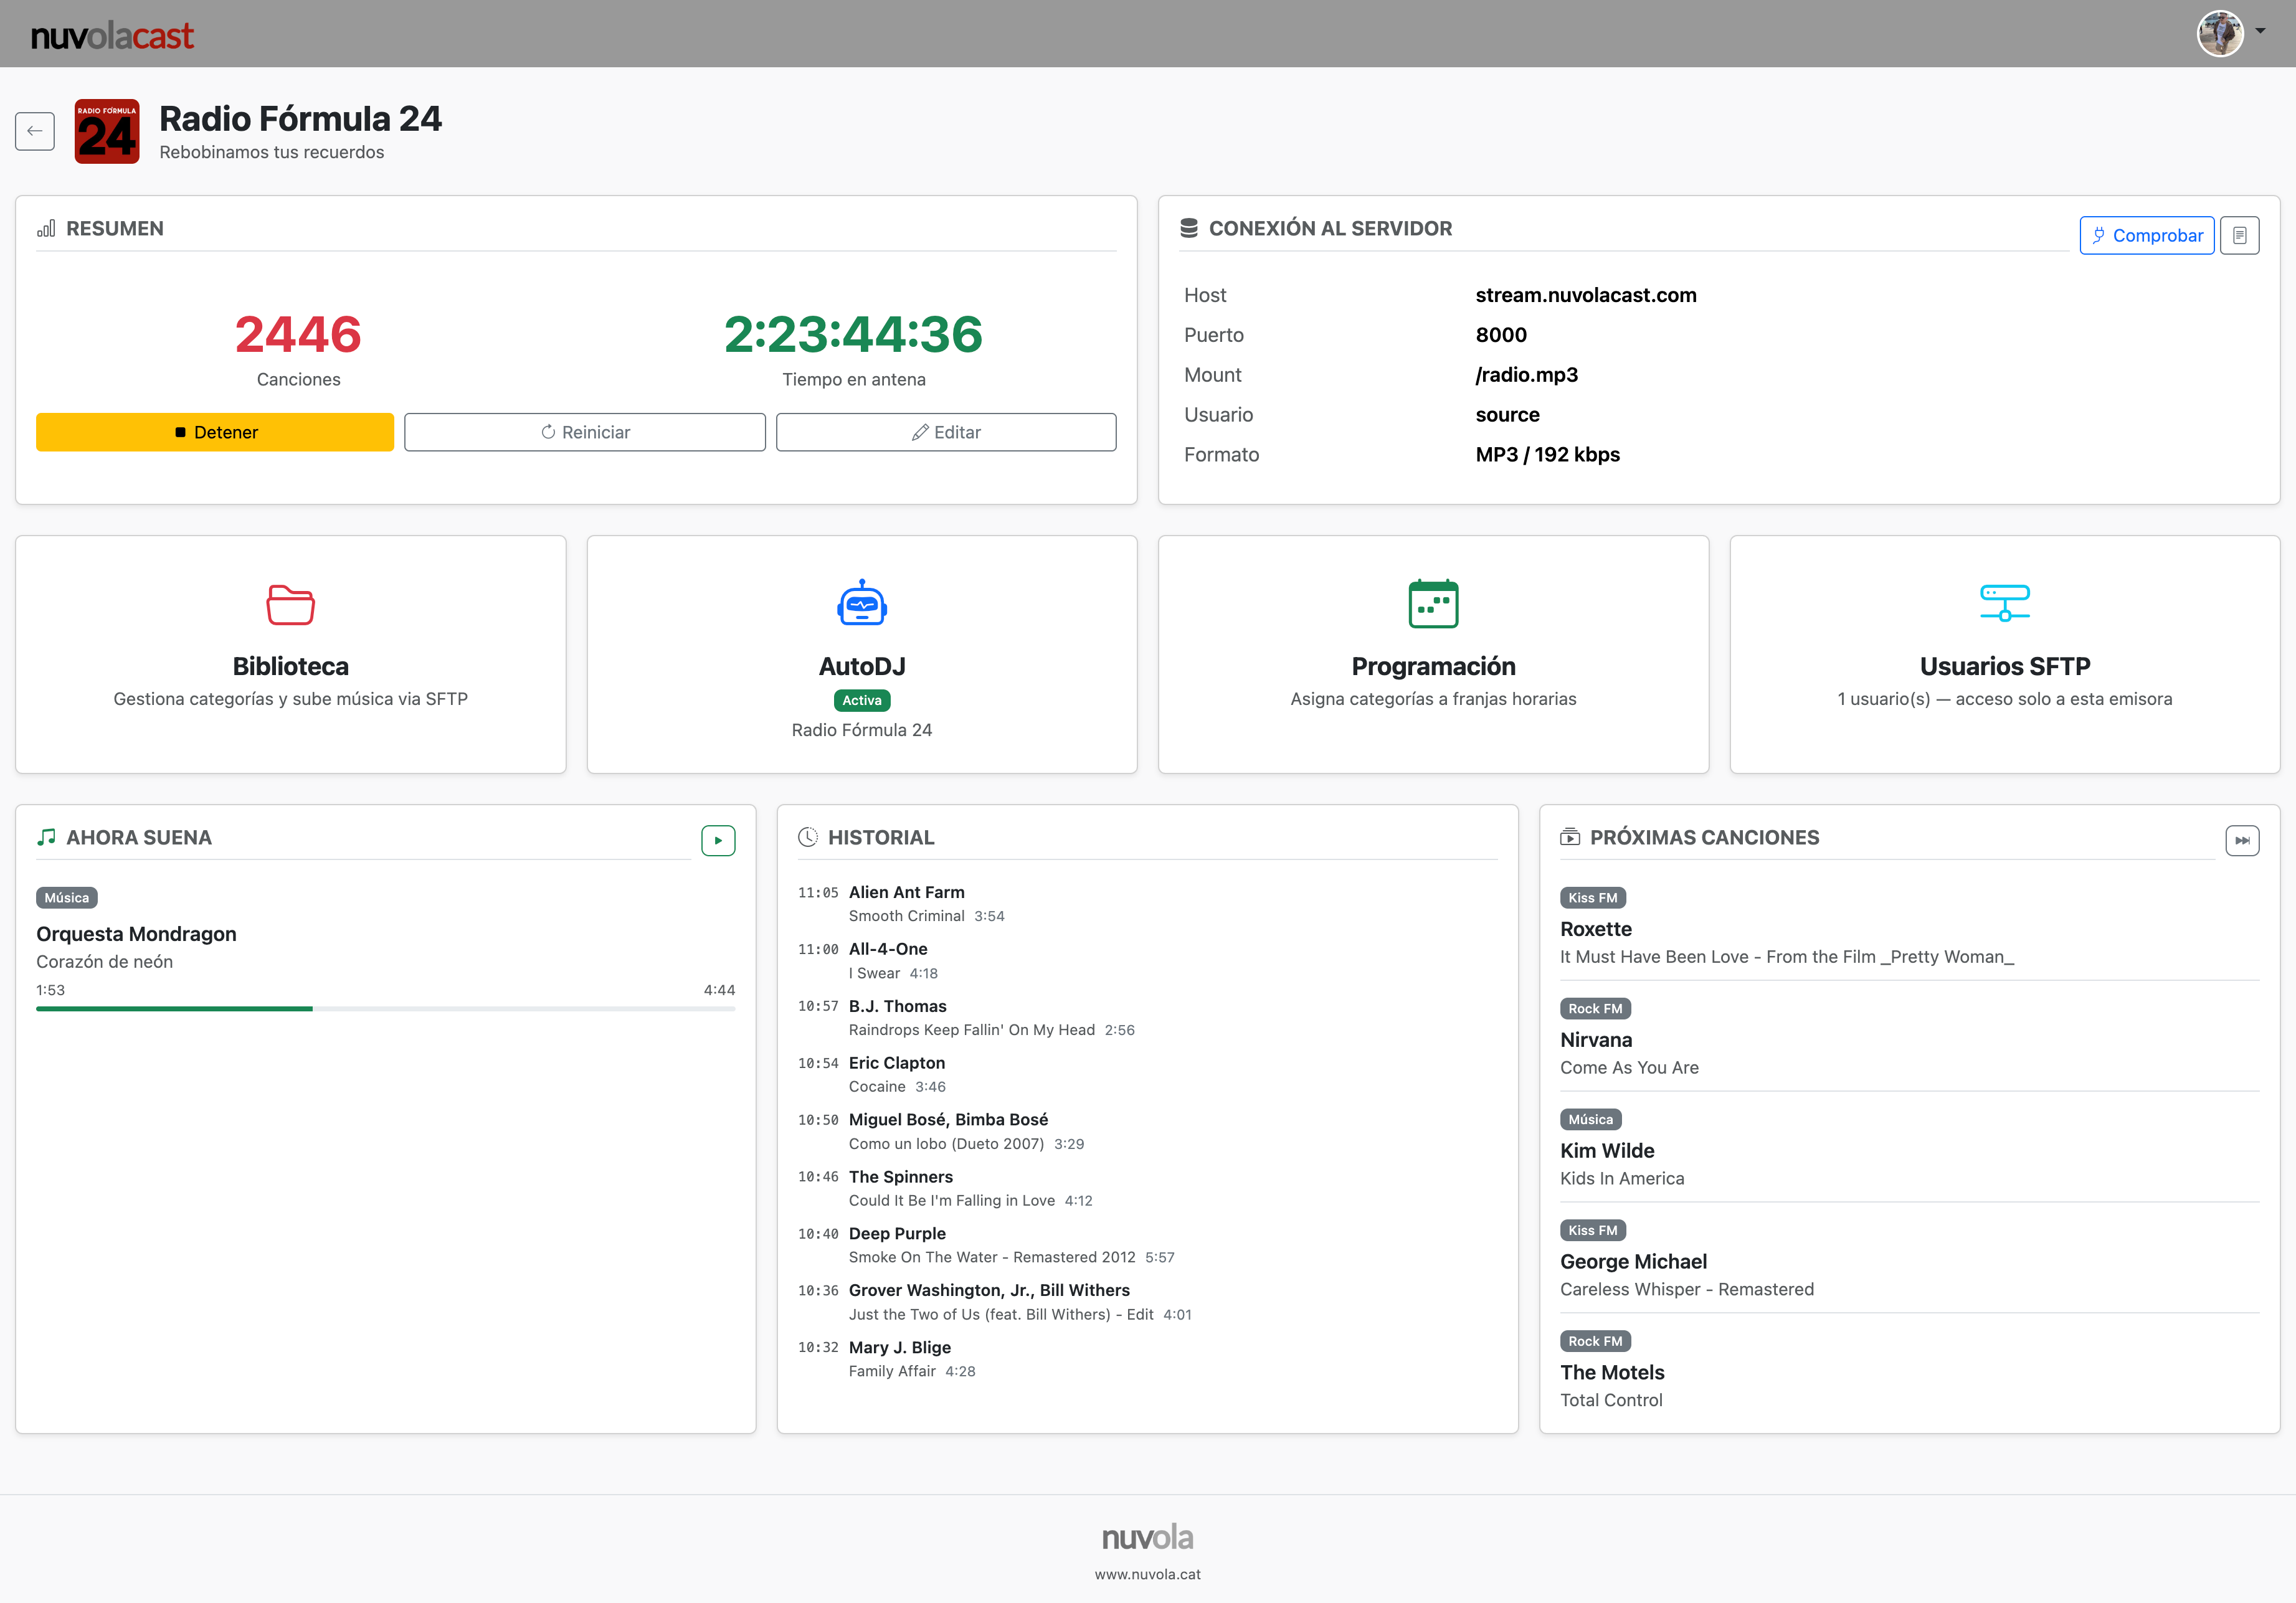
Task: Click Comprobar to test server connection
Action: click(x=2146, y=235)
